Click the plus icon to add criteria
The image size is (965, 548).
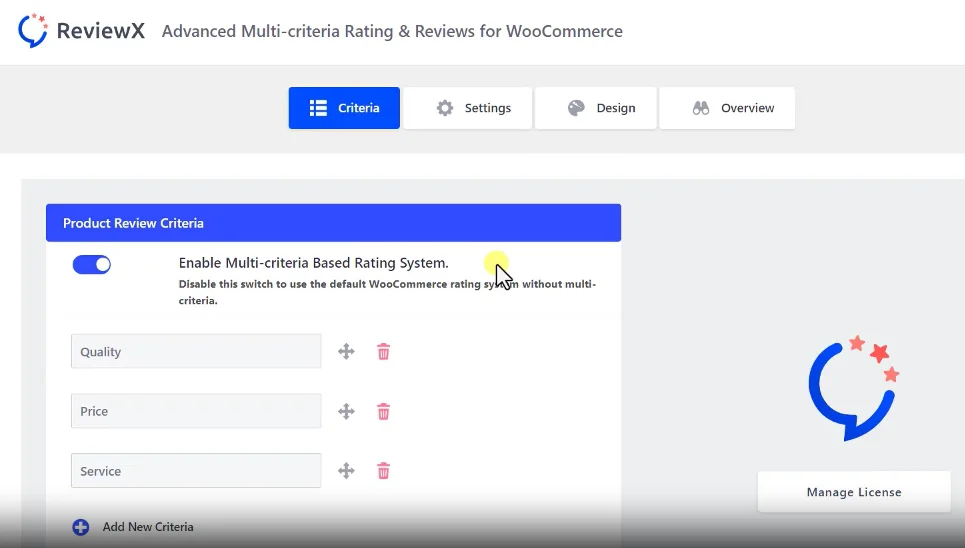click(81, 527)
